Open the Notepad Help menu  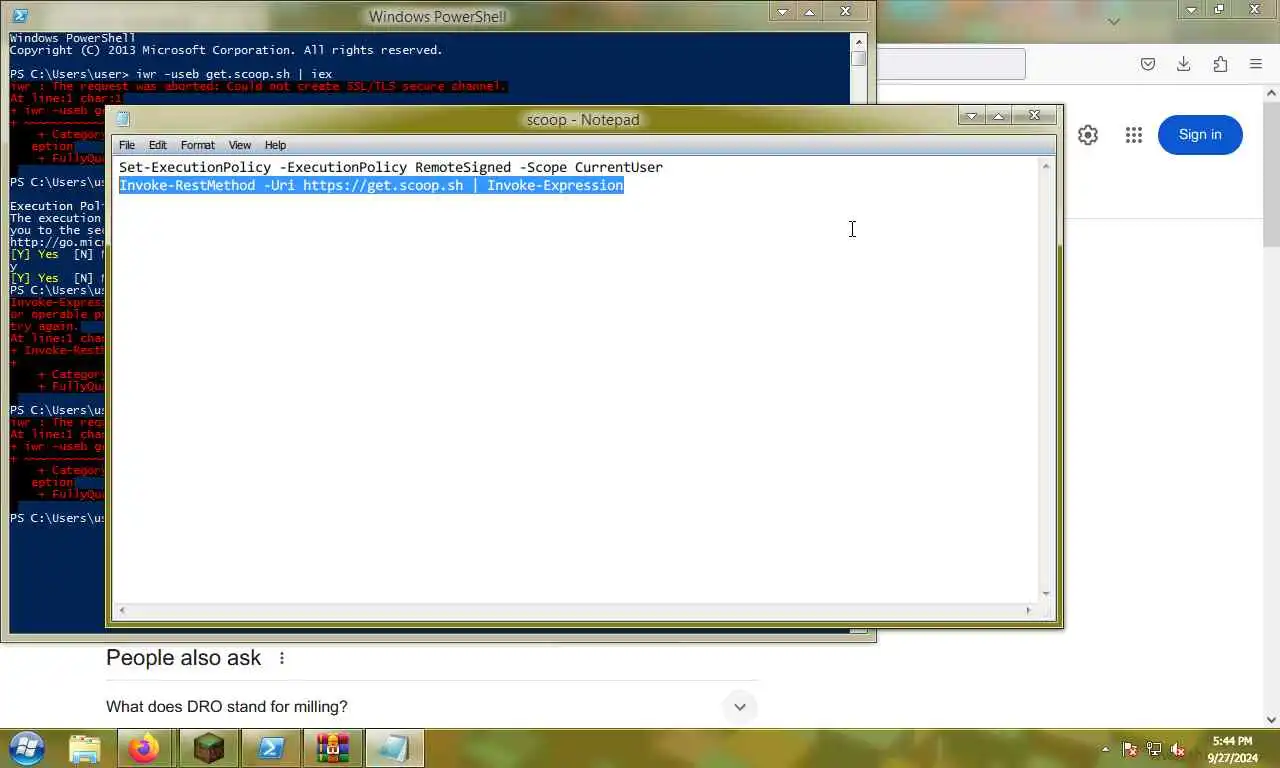(275, 145)
